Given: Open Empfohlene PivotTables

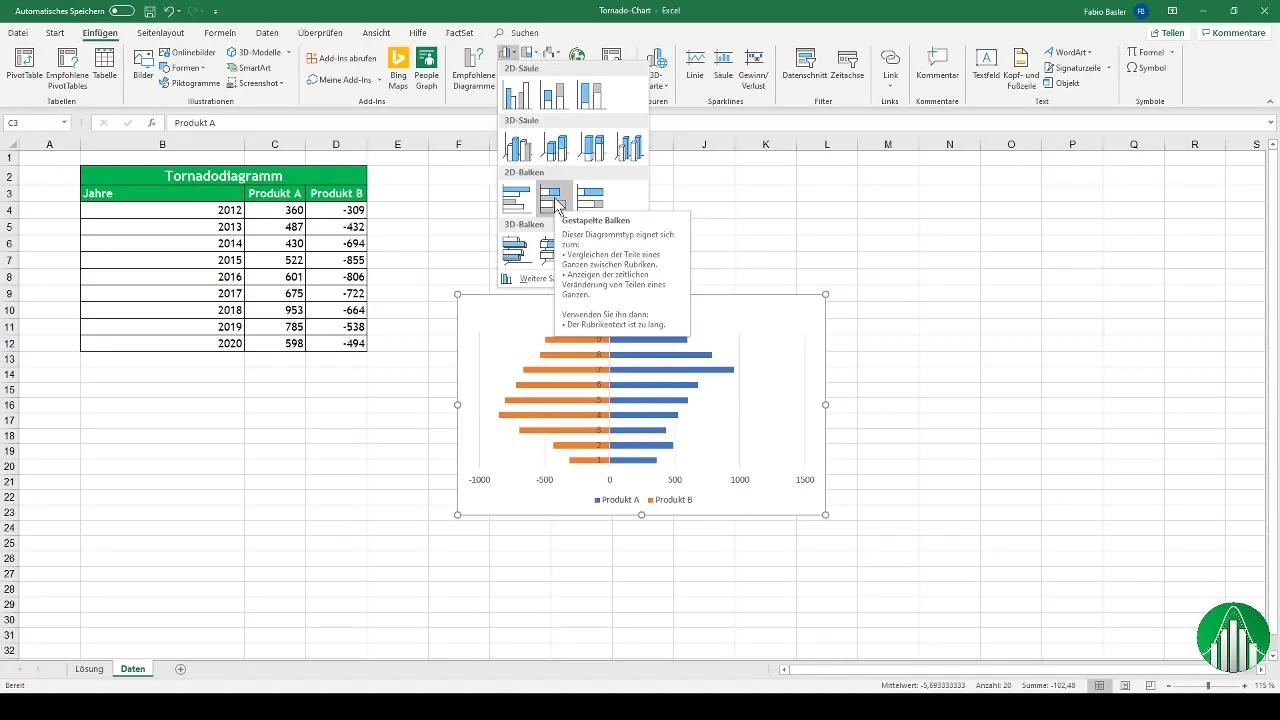Looking at the screenshot, I should 67,68.
